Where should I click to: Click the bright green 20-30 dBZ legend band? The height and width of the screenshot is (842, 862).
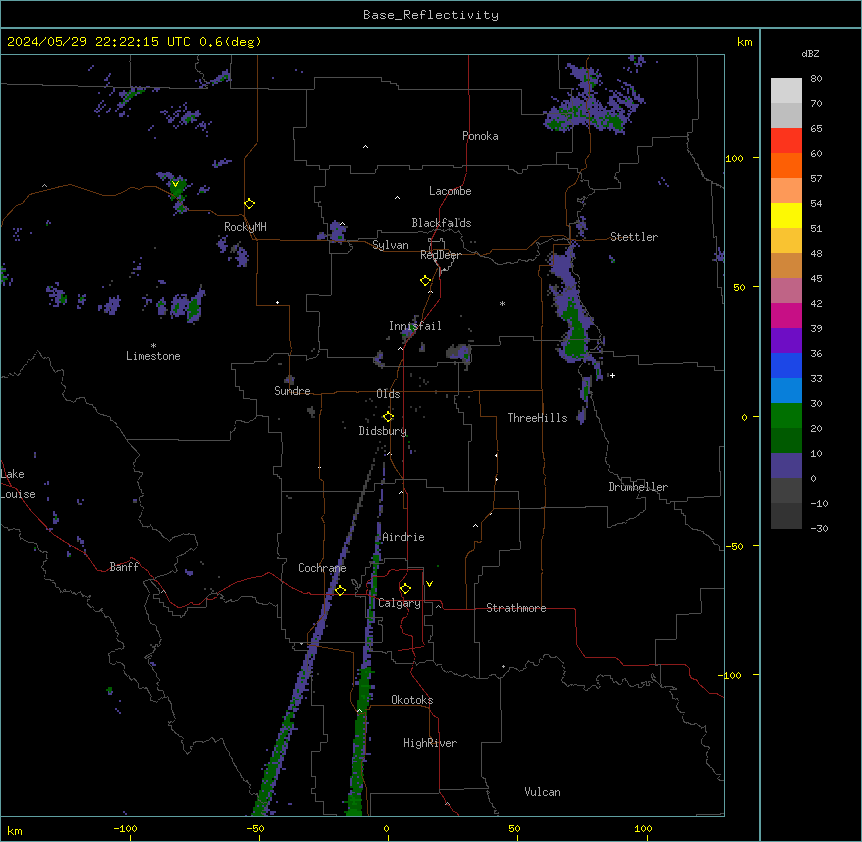(786, 416)
